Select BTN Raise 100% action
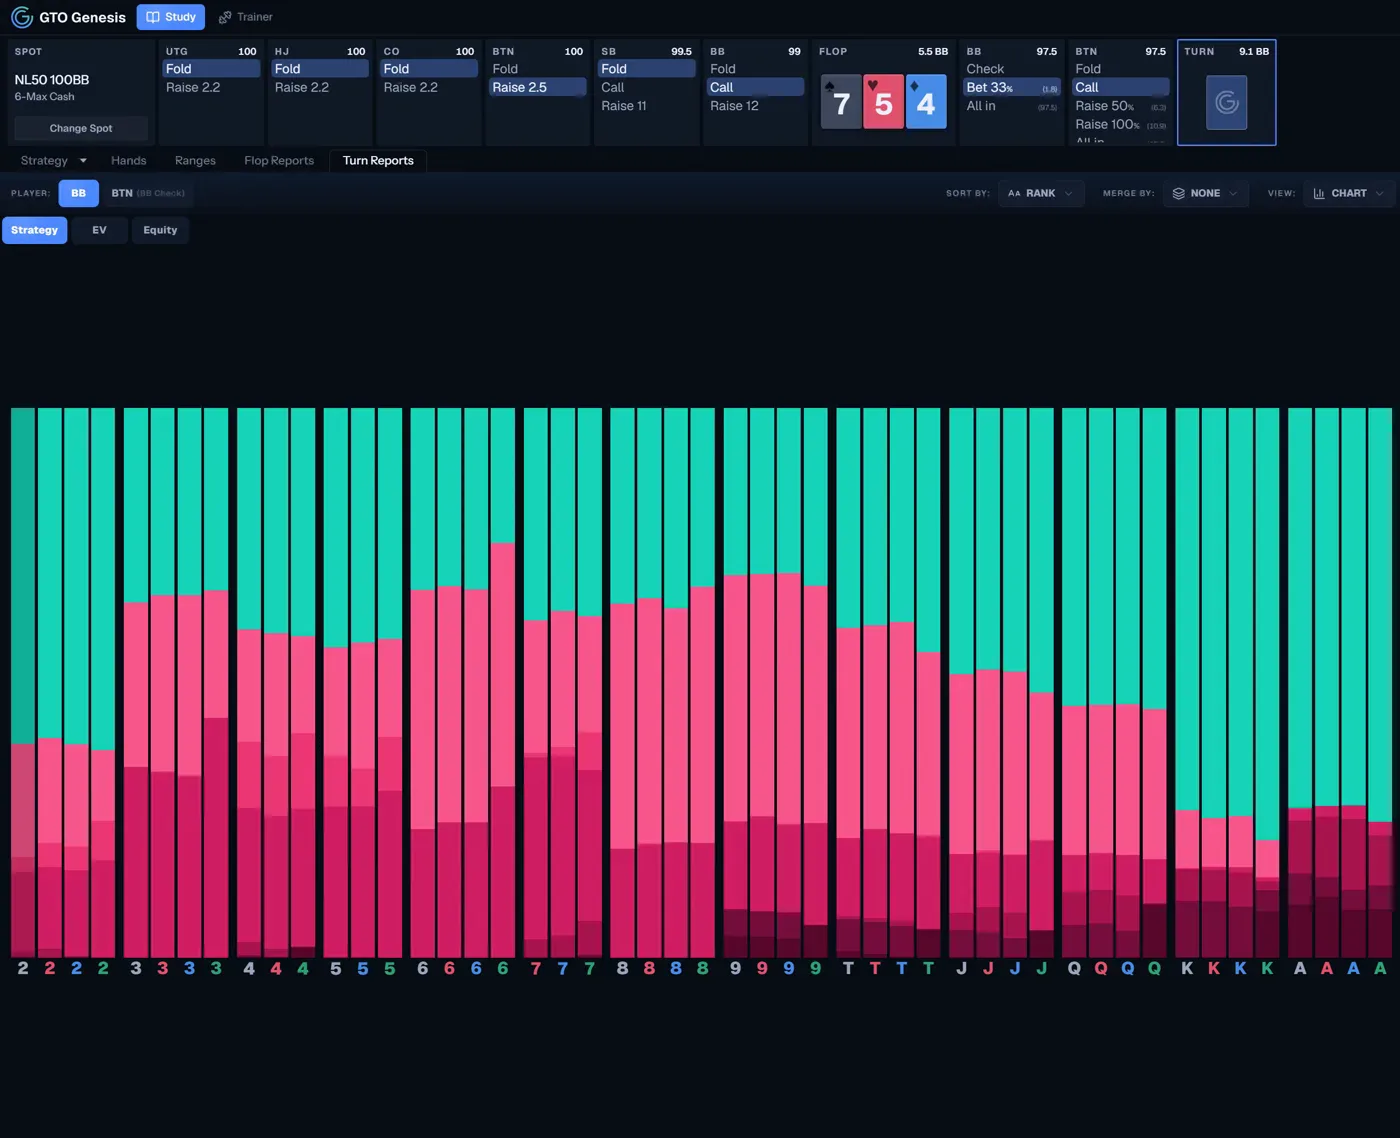This screenshot has height=1138, width=1400. click(x=1120, y=124)
